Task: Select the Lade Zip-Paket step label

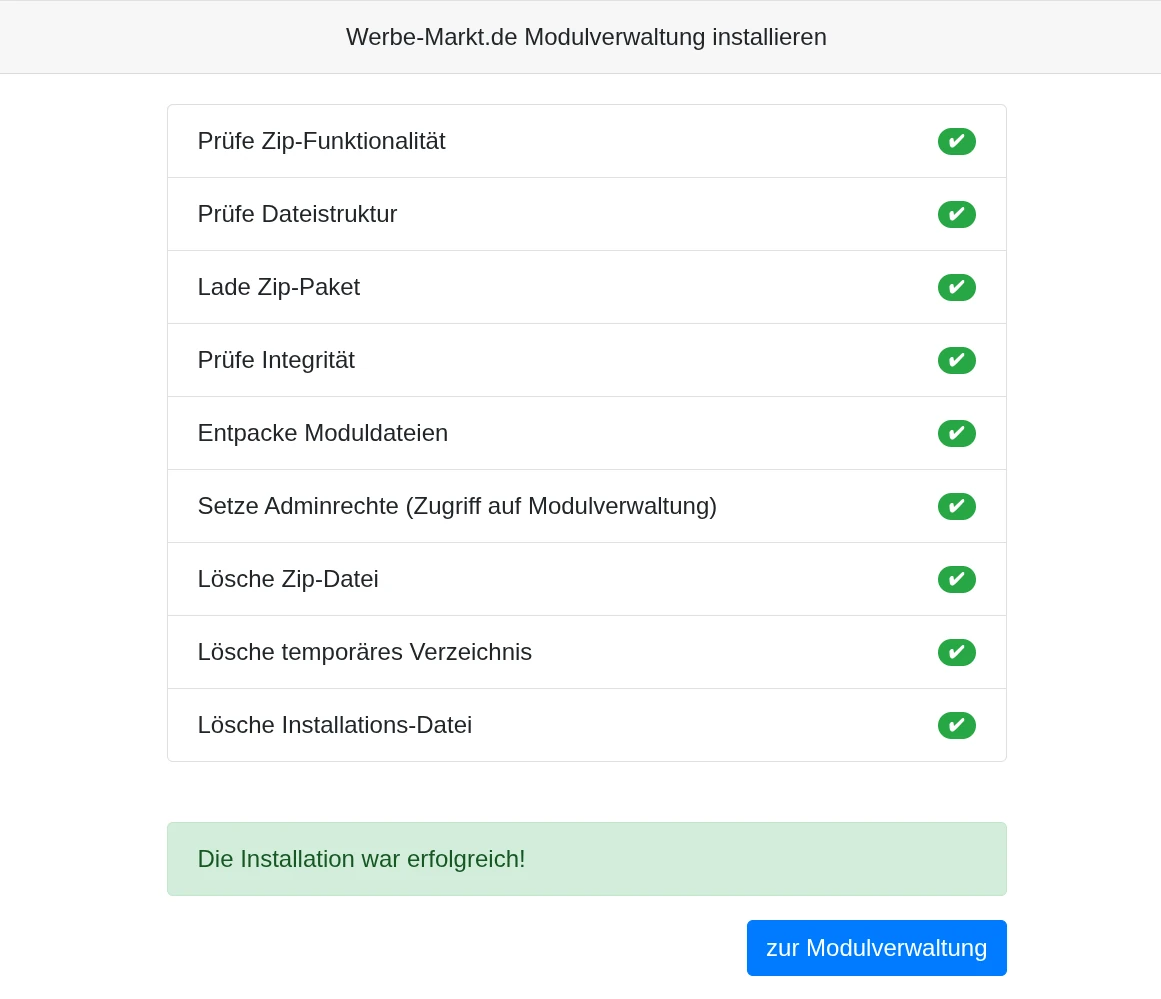Action: 278,287
